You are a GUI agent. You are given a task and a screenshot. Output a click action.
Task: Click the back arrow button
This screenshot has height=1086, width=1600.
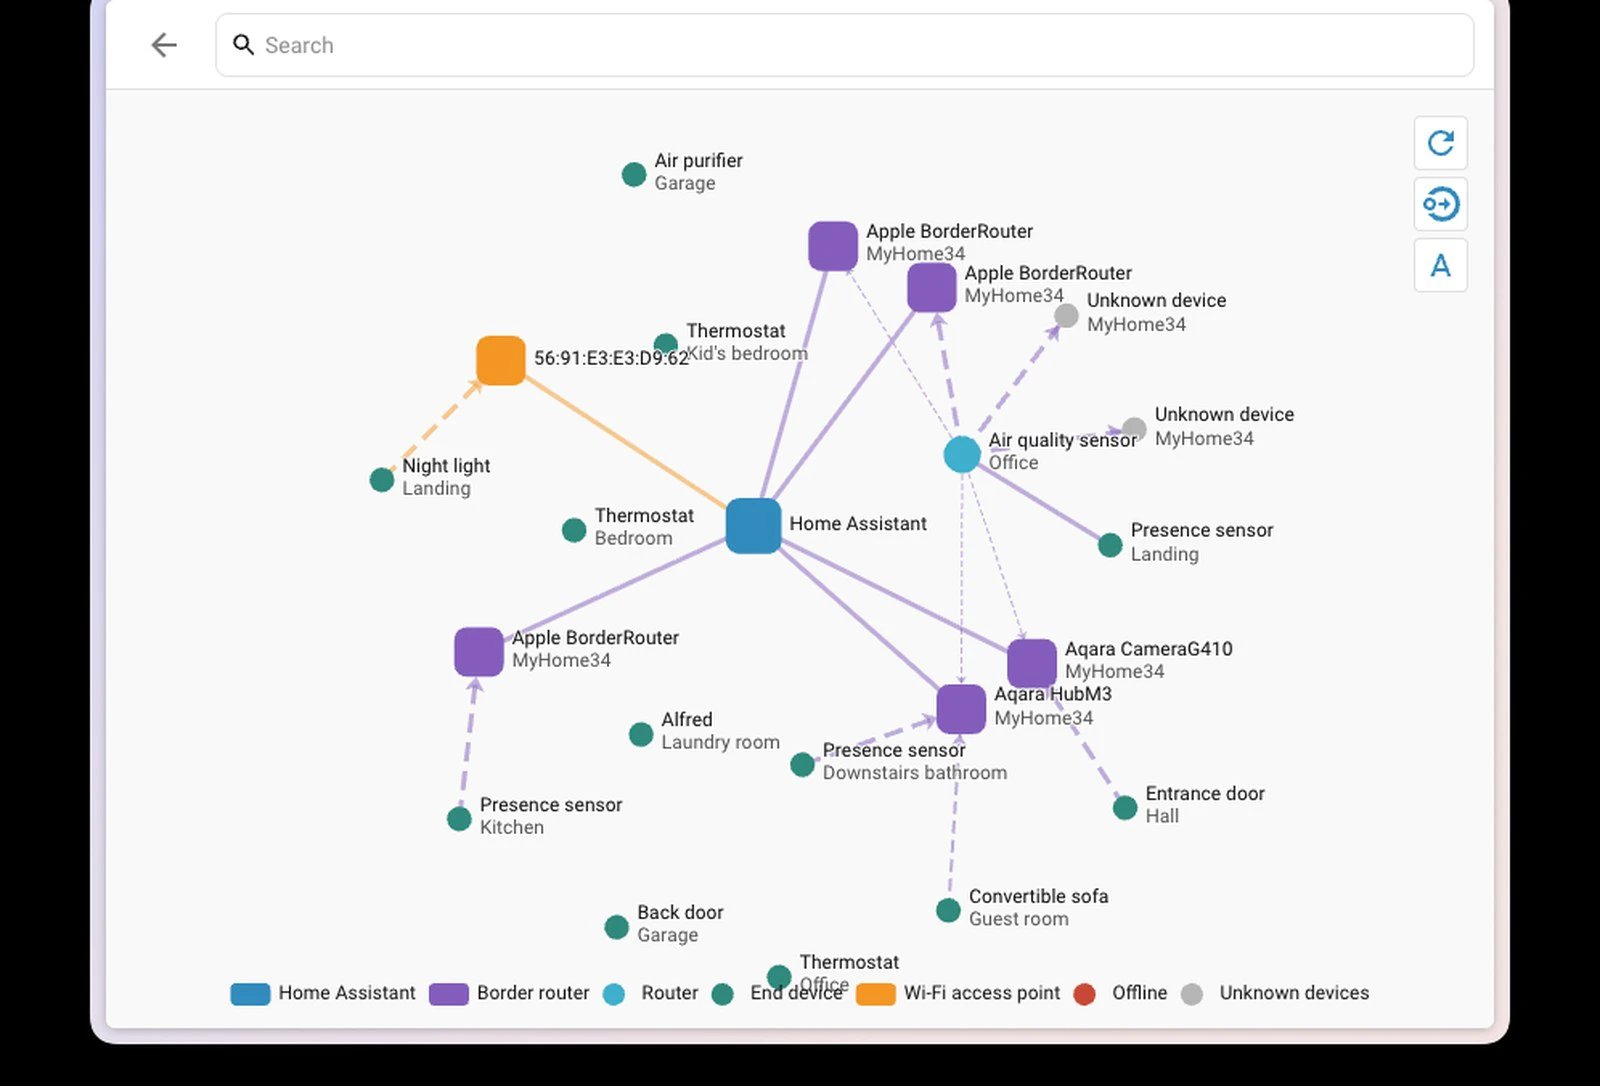pyautogui.click(x=164, y=45)
